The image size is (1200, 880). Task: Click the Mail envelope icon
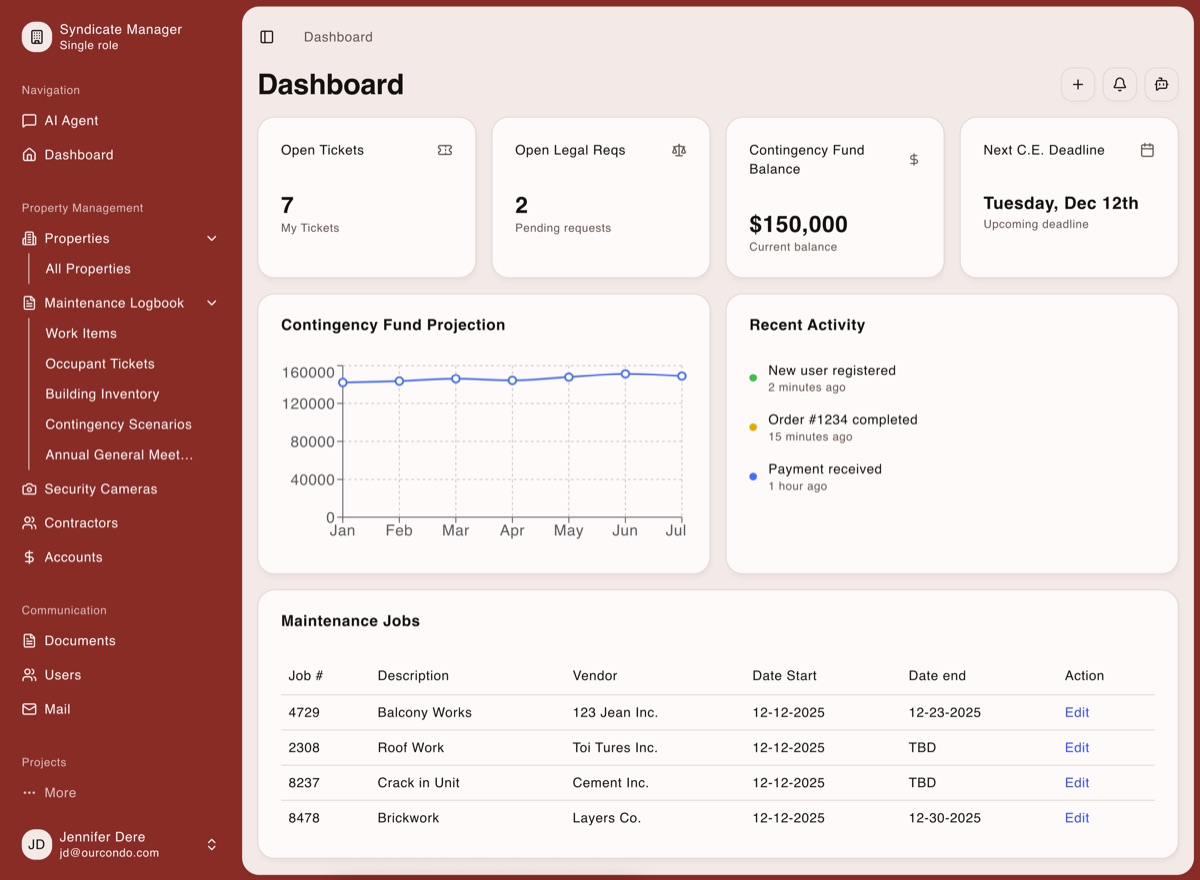click(29, 709)
